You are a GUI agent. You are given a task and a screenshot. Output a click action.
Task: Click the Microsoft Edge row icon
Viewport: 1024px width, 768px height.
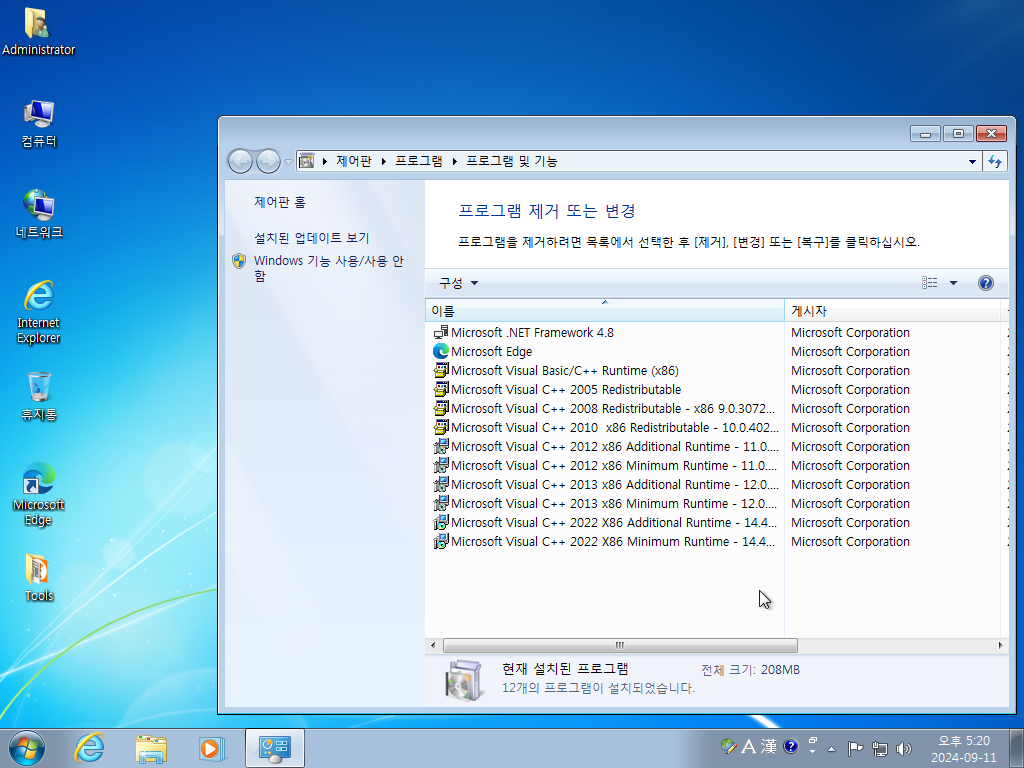click(441, 351)
